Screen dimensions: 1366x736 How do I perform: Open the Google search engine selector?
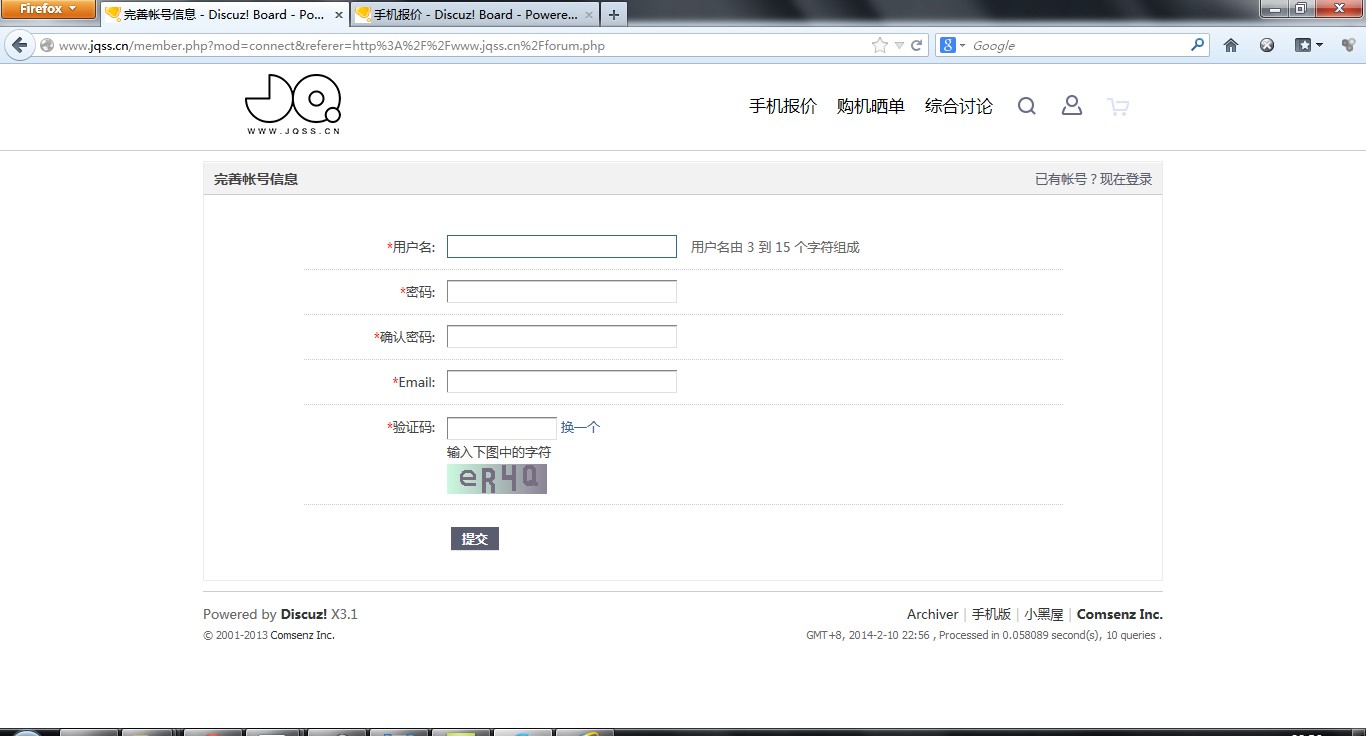click(x=951, y=45)
